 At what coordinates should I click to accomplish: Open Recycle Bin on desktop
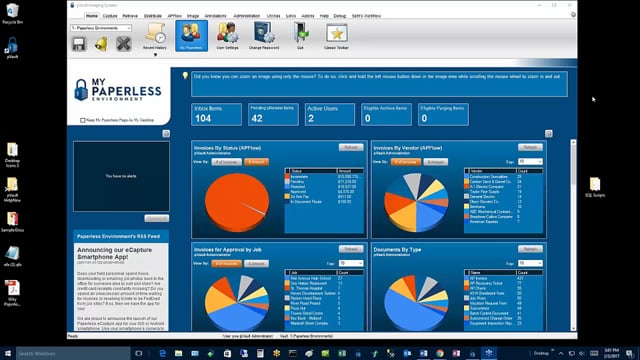[x=12, y=13]
